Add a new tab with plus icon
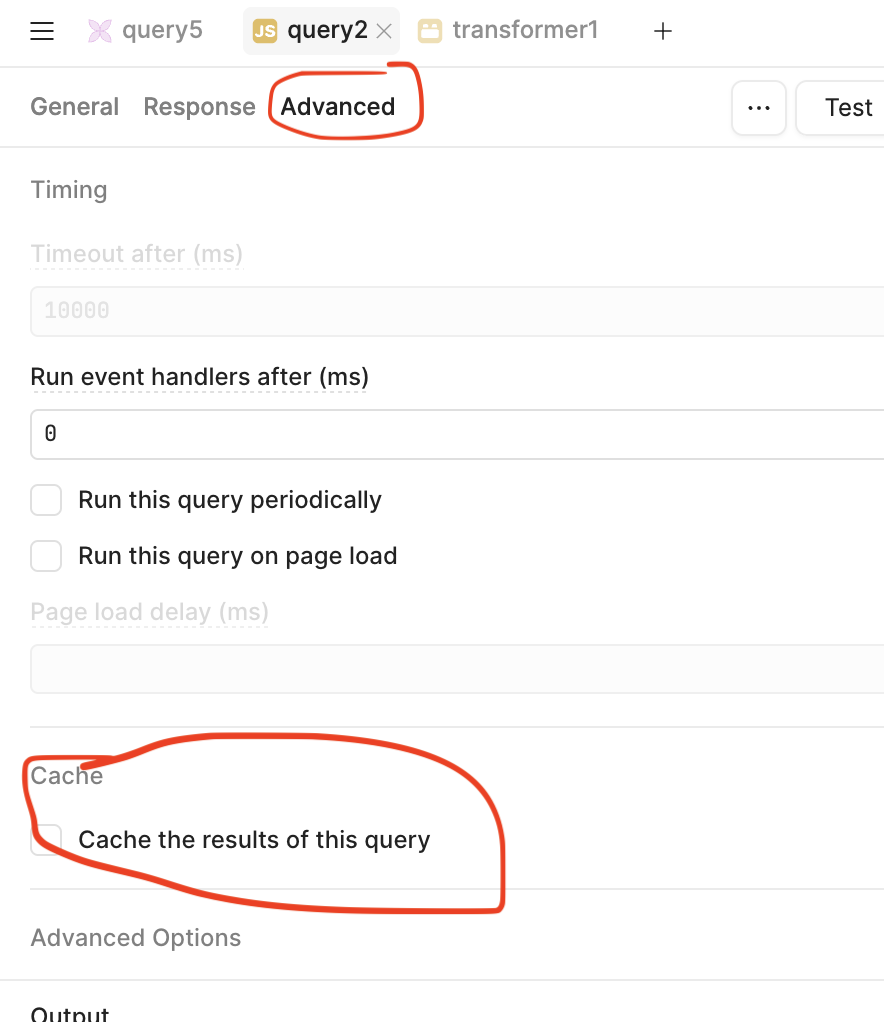 [x=662, y=31]
